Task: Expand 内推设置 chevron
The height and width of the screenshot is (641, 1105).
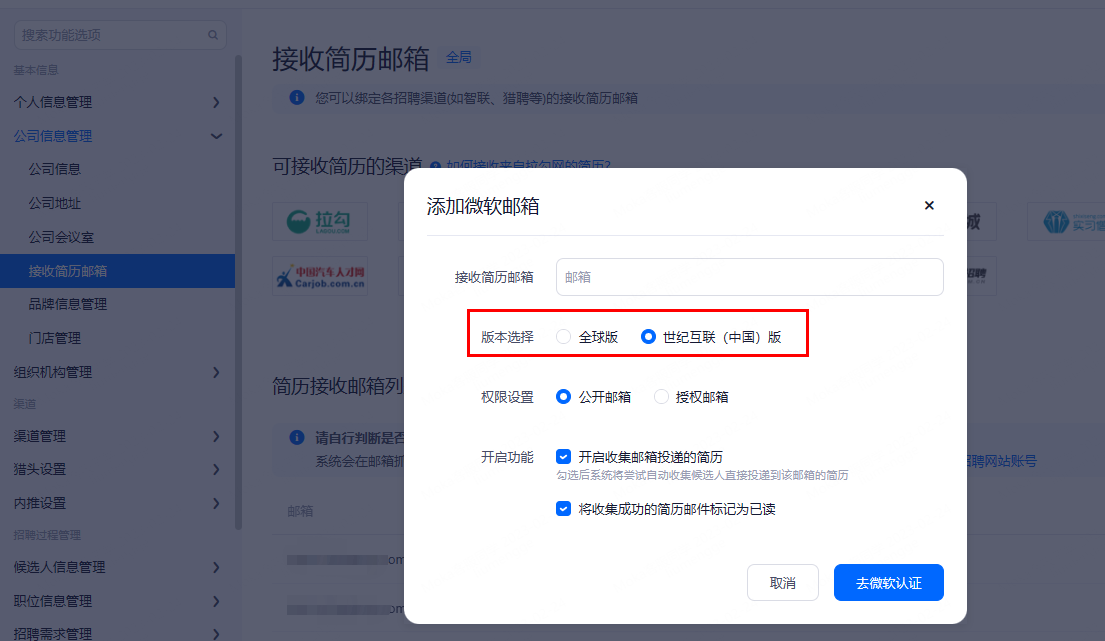Action: pos(216,503)
